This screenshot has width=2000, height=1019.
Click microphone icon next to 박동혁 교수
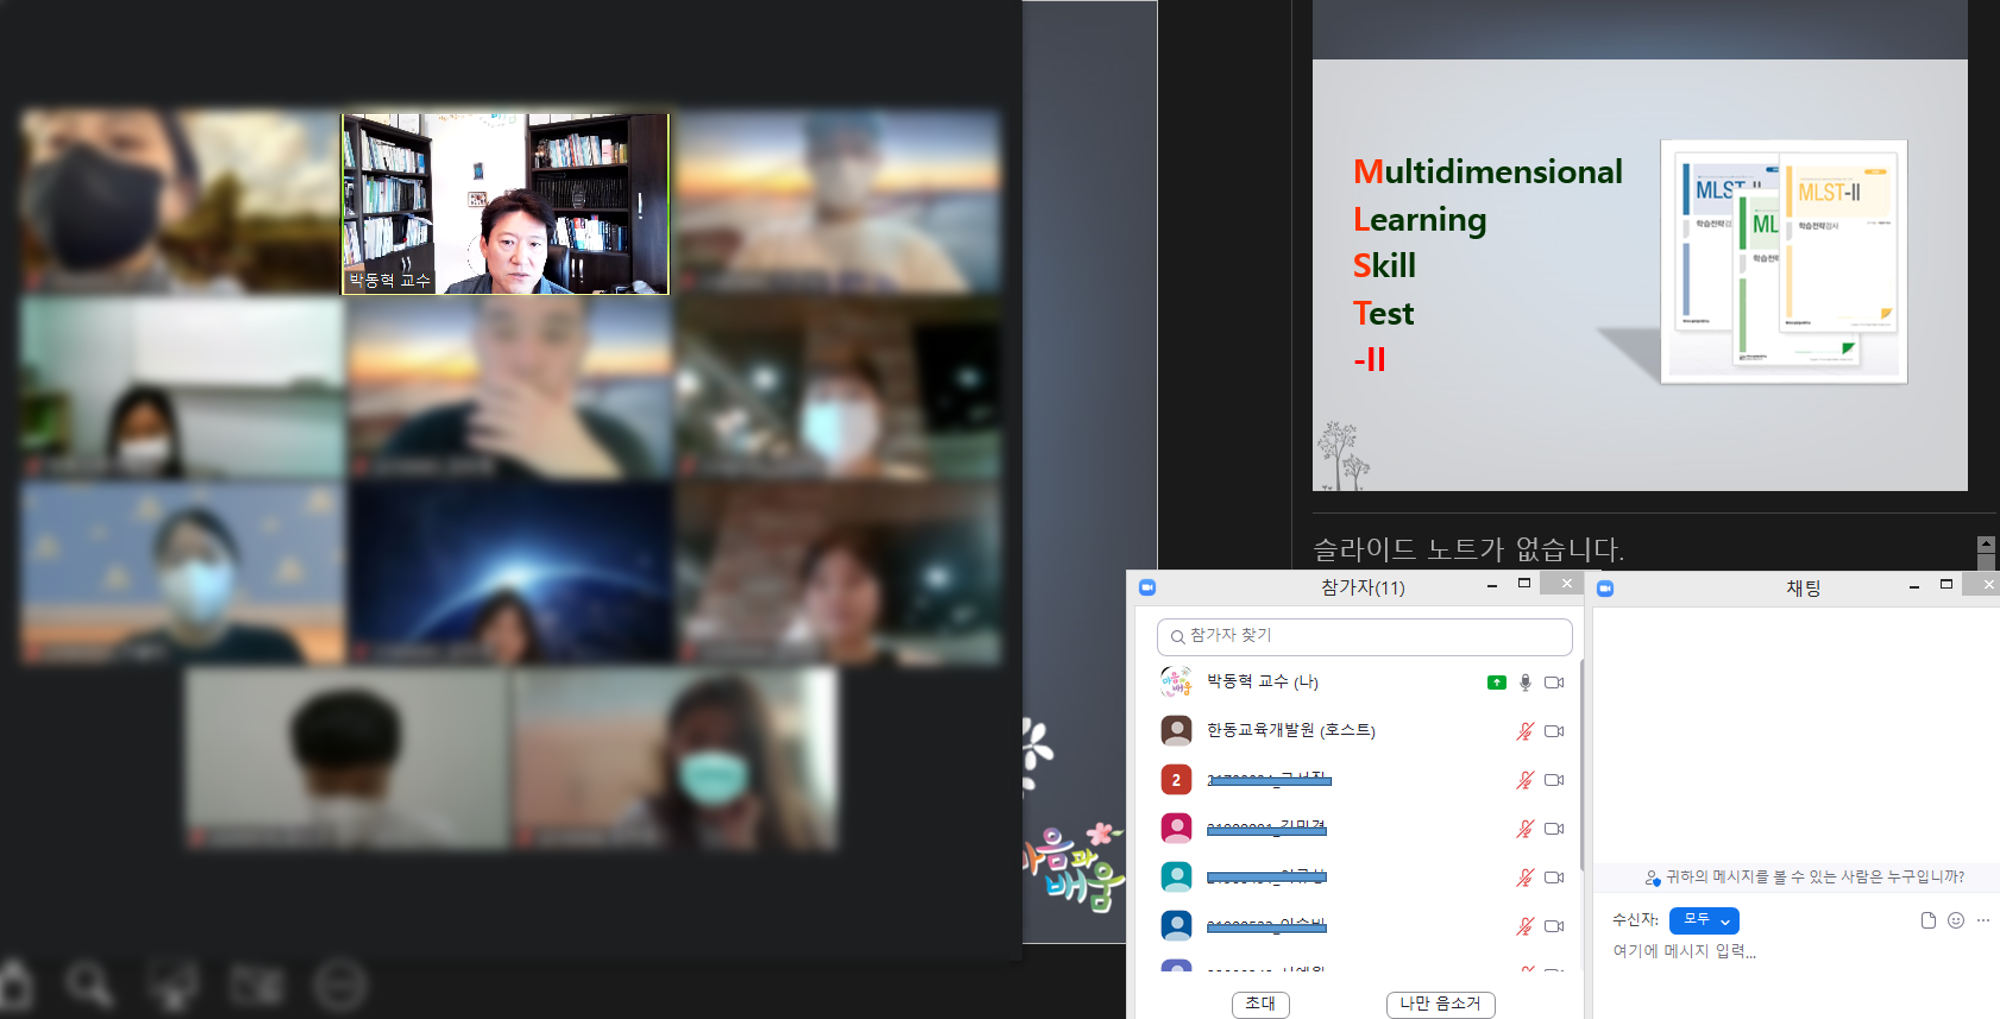point(1525,682)
